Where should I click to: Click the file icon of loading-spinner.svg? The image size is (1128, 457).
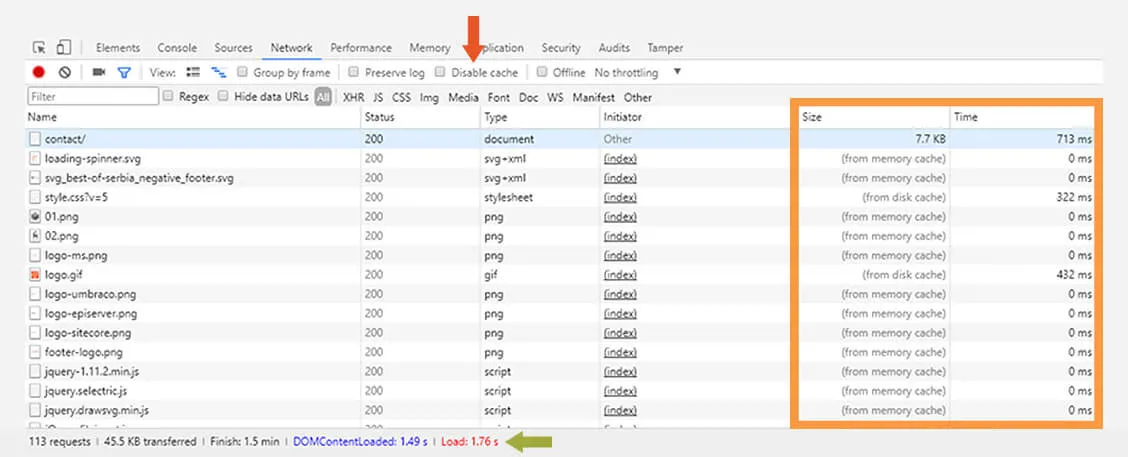pyautogui.click(x=35, y=158)
